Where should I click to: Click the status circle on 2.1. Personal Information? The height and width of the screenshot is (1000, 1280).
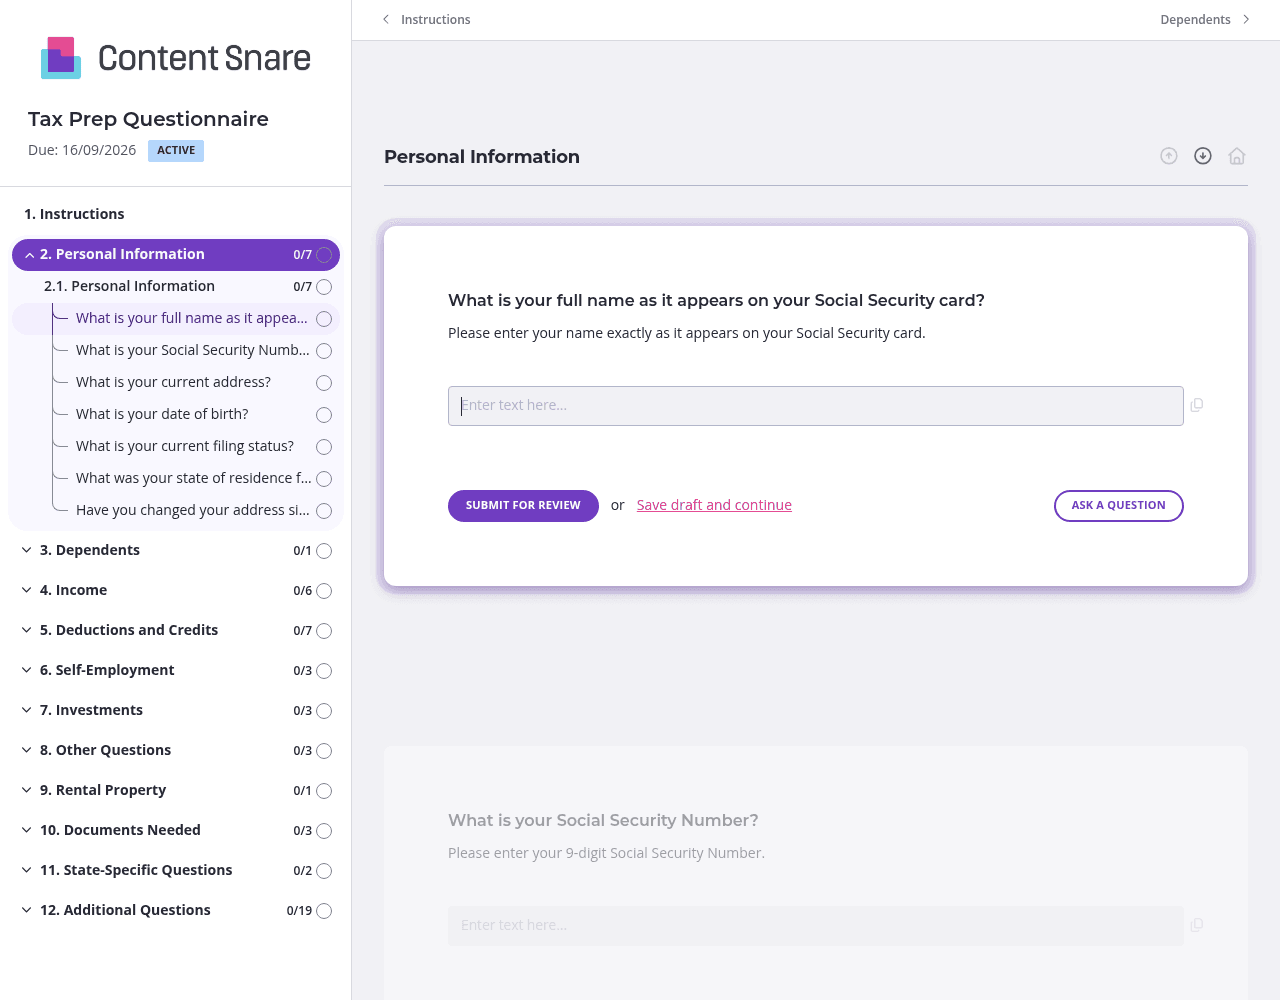tap(324, 287)
